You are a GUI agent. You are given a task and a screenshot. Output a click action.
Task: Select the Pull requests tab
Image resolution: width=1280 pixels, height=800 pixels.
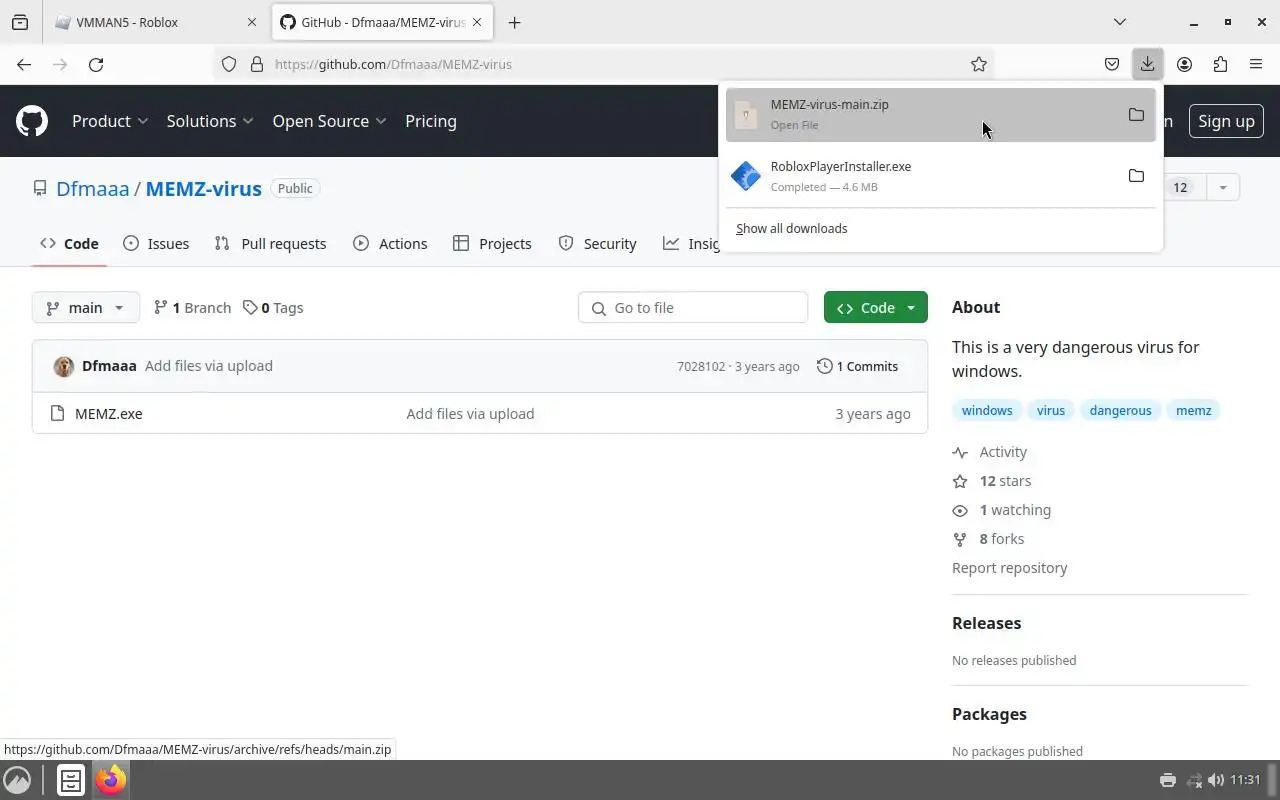point(271,243)
